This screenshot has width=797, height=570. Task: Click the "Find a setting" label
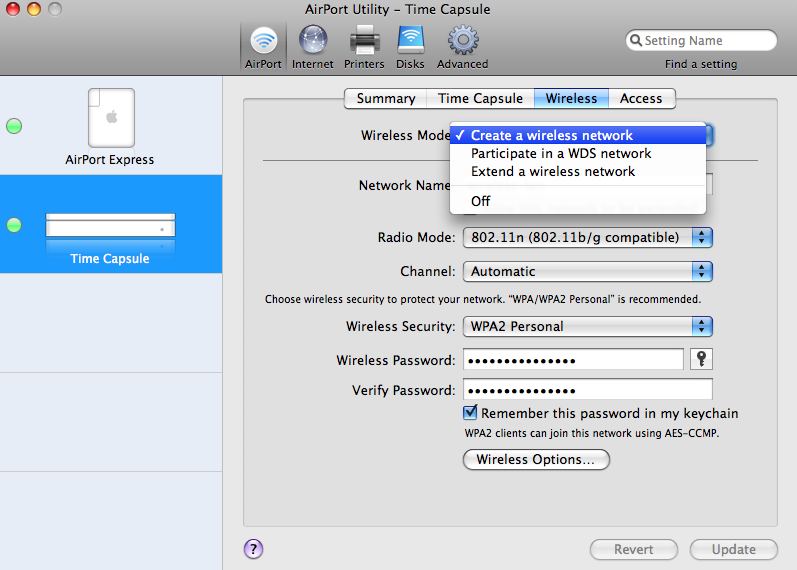click(701, 64)
